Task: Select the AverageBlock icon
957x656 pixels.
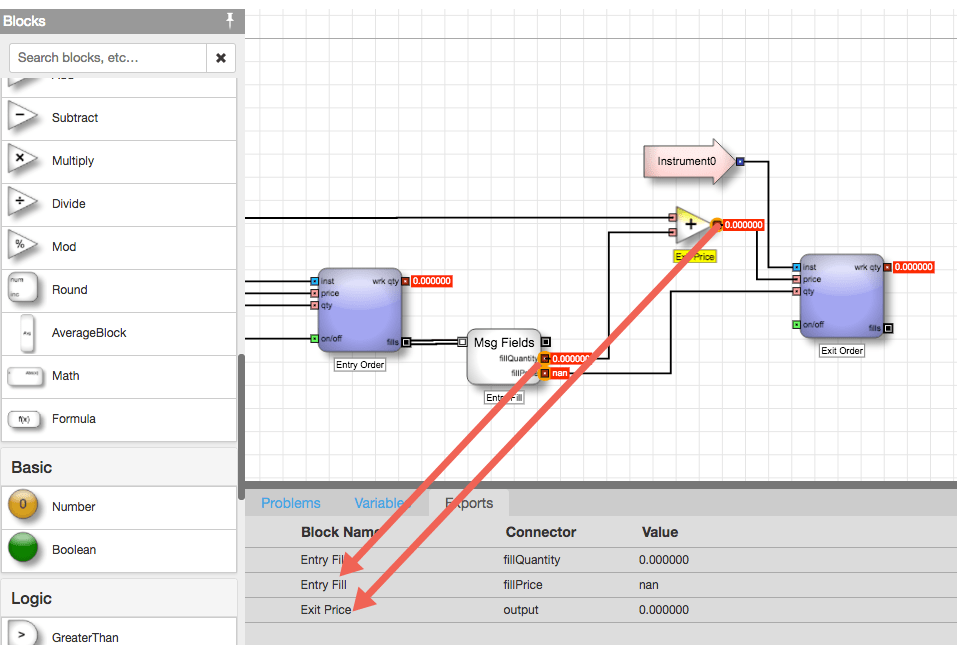Action: pyautogui.click(x=27, y=333)
